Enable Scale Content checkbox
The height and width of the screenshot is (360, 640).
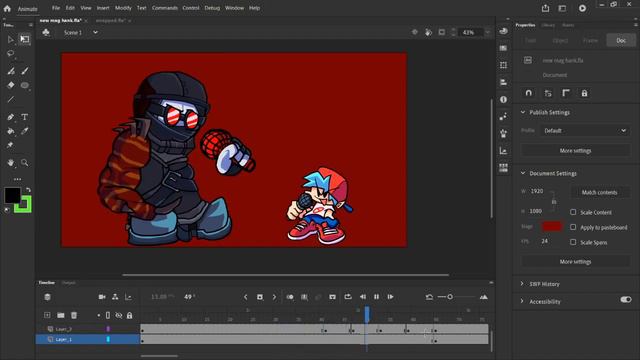tap(573, 212)
